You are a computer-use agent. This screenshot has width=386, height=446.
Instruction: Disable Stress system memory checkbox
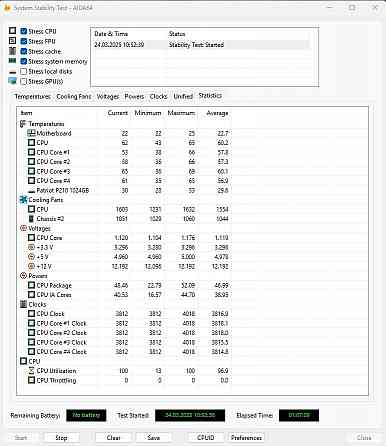pyautogui.click(x=23, y=61)
